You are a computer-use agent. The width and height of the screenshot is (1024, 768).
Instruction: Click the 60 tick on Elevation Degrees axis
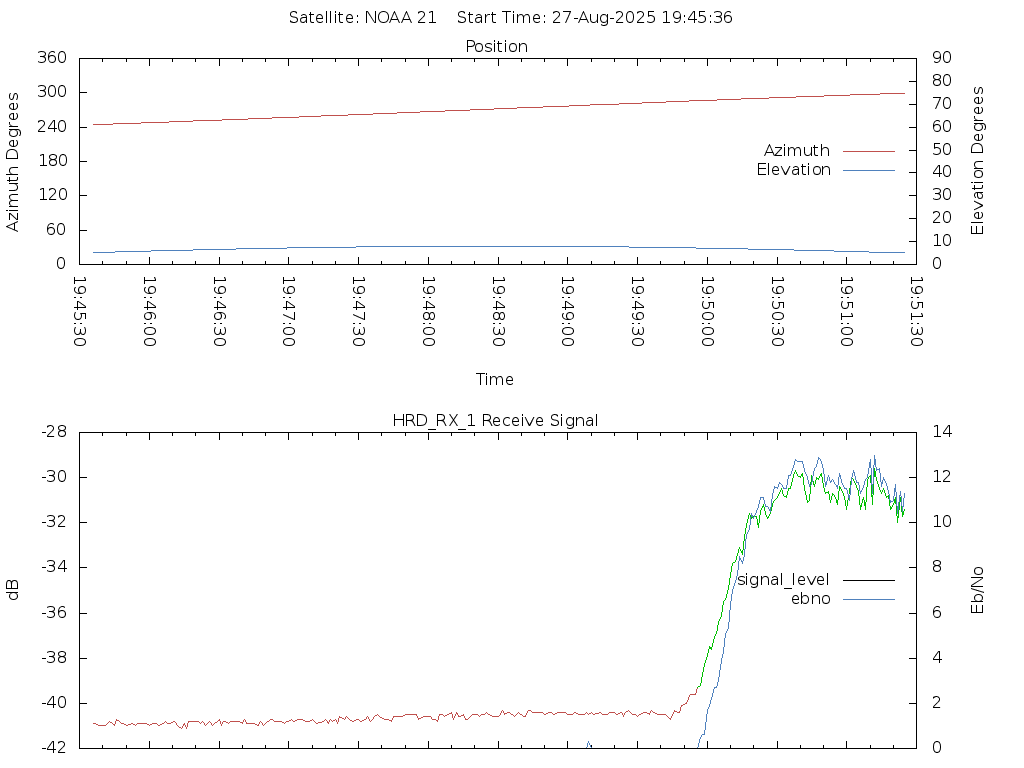pos(942,126)
